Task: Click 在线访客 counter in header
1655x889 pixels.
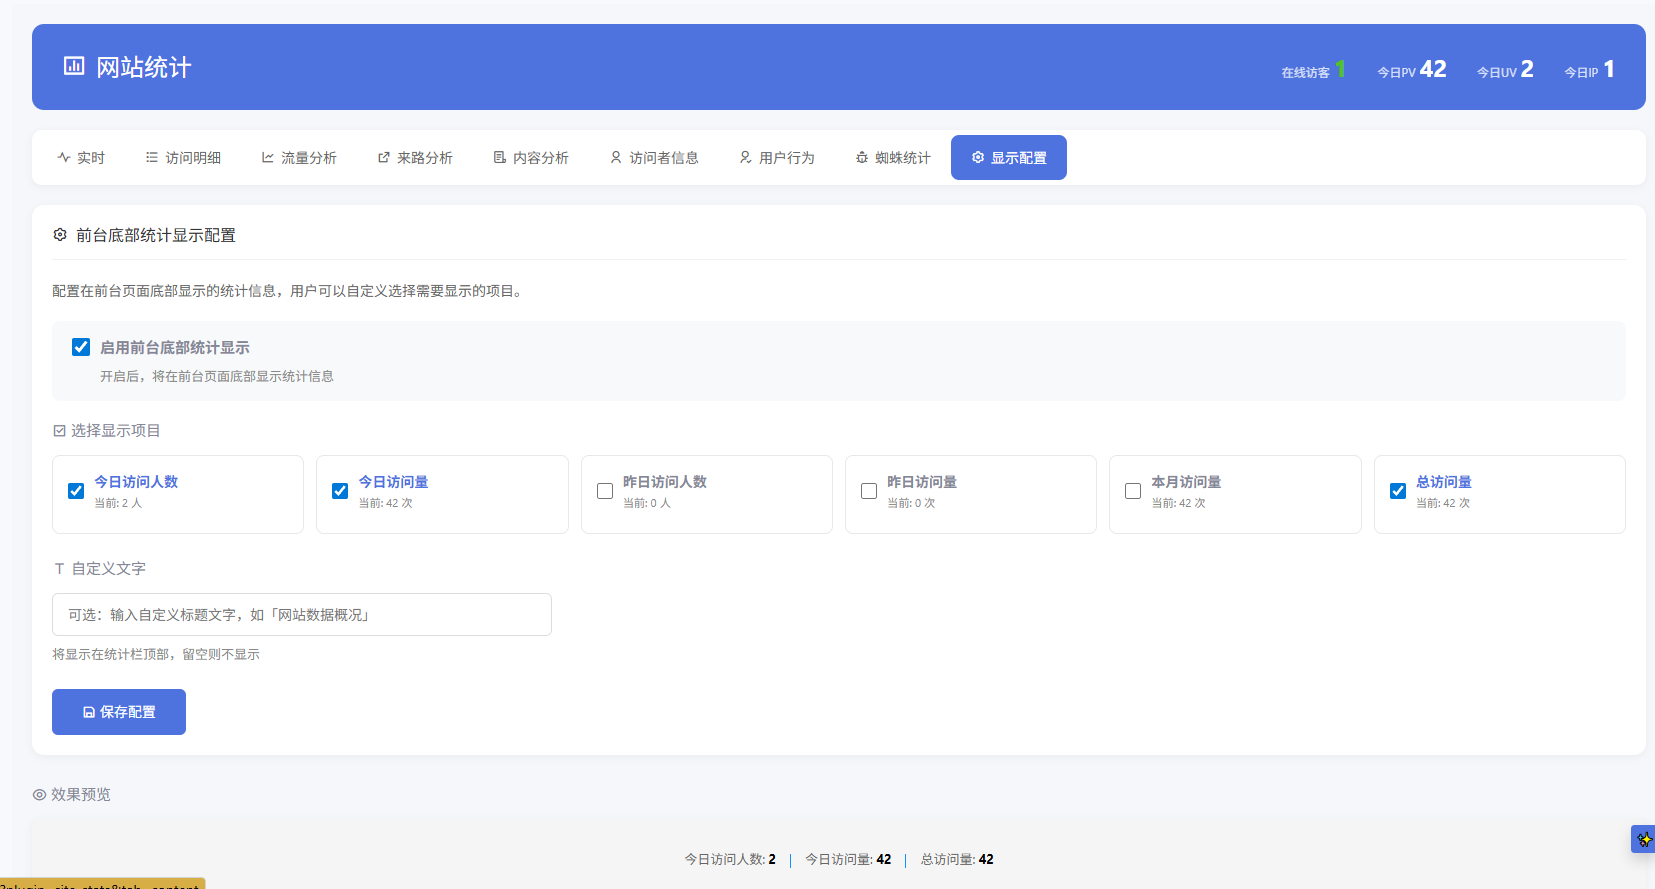Action: (1314, 70)
